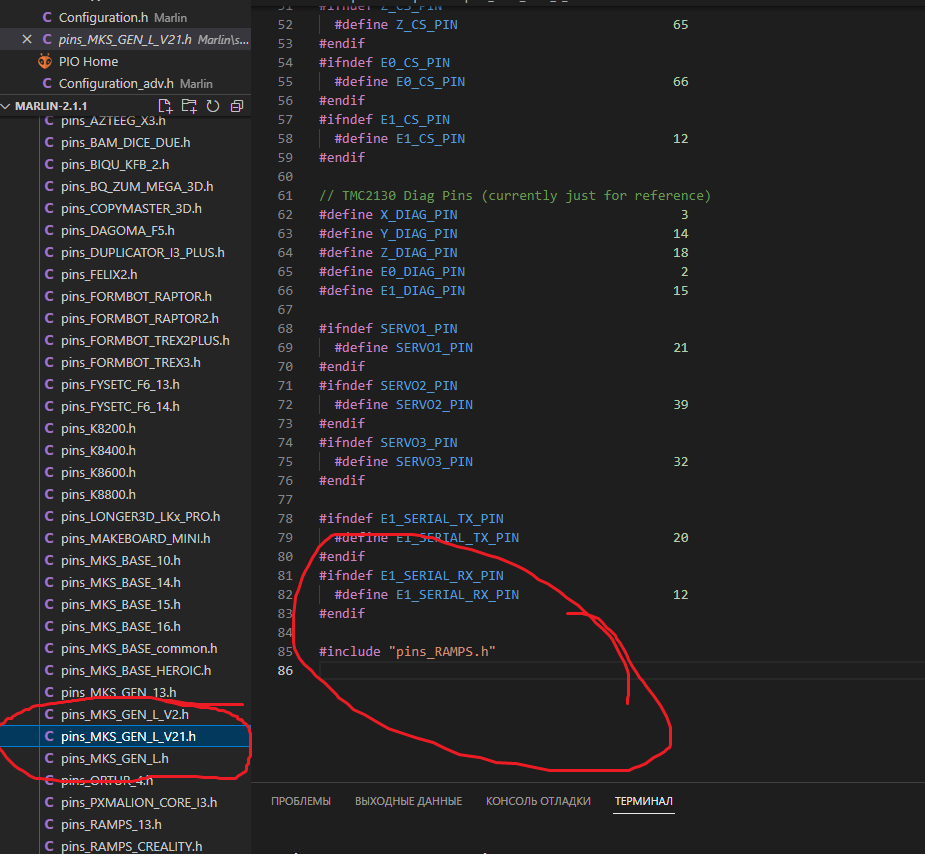Place cursor on empty line 86
Viewport: 925px width, 854px height.
(500, 670)
